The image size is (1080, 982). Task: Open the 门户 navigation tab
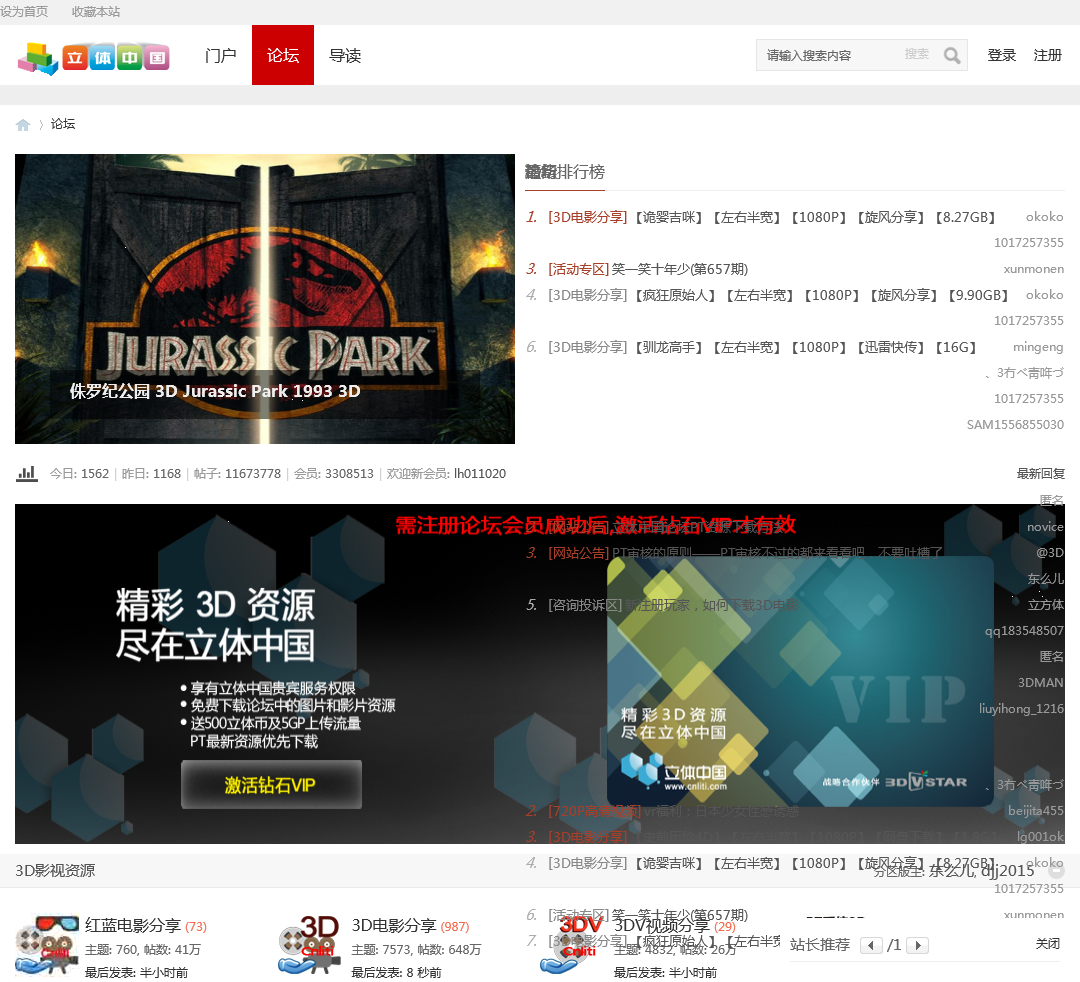pos(220,55)
